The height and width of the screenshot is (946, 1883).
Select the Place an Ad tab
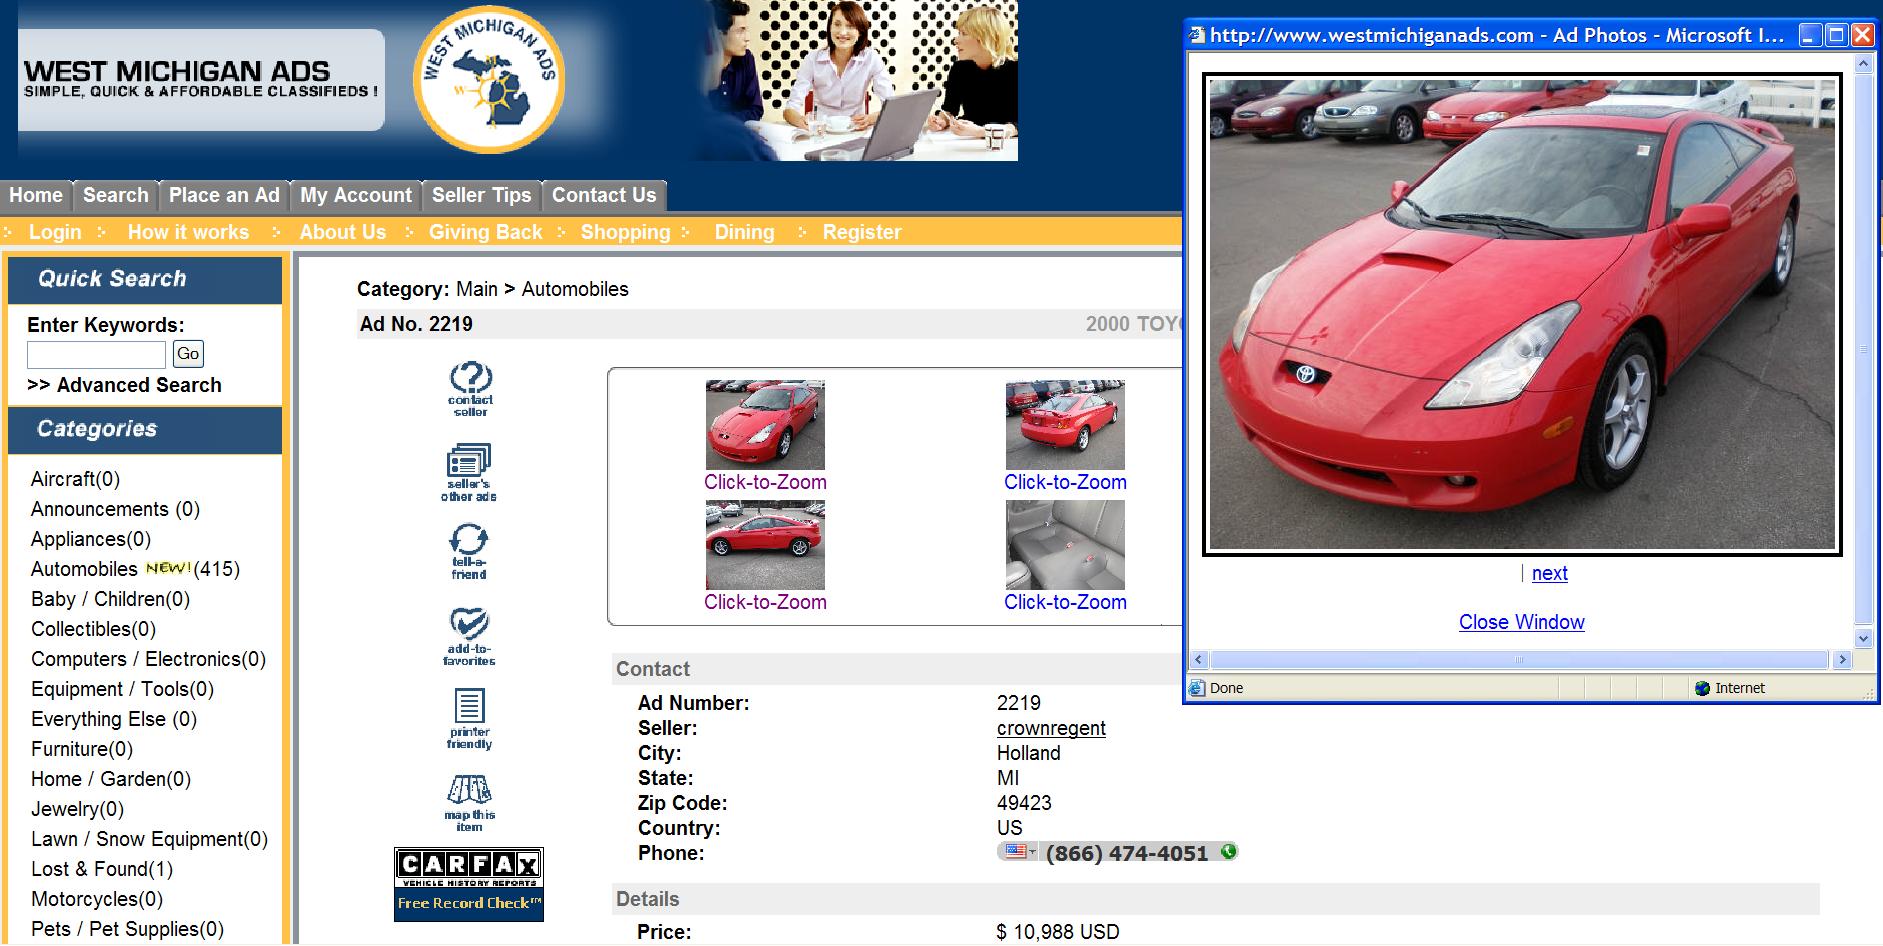(225, 195)
